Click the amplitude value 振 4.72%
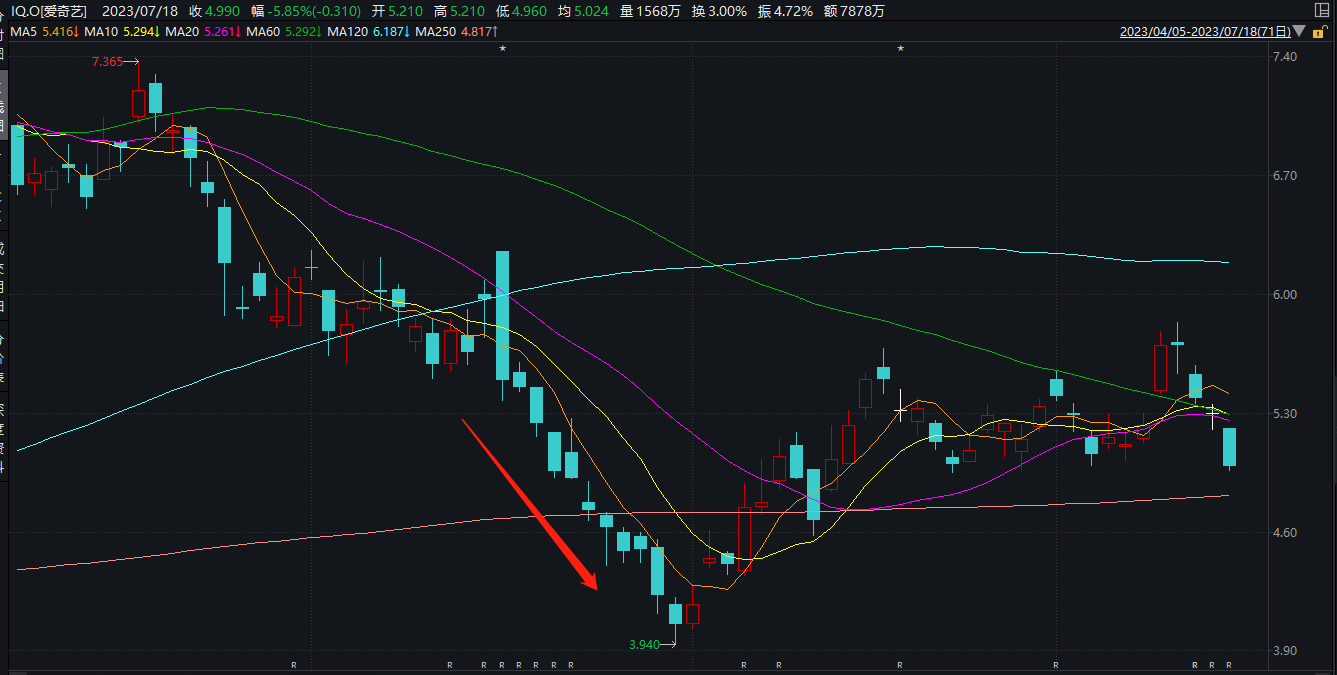The height and width of the screenshot is (675, 1337). (786, 11)
